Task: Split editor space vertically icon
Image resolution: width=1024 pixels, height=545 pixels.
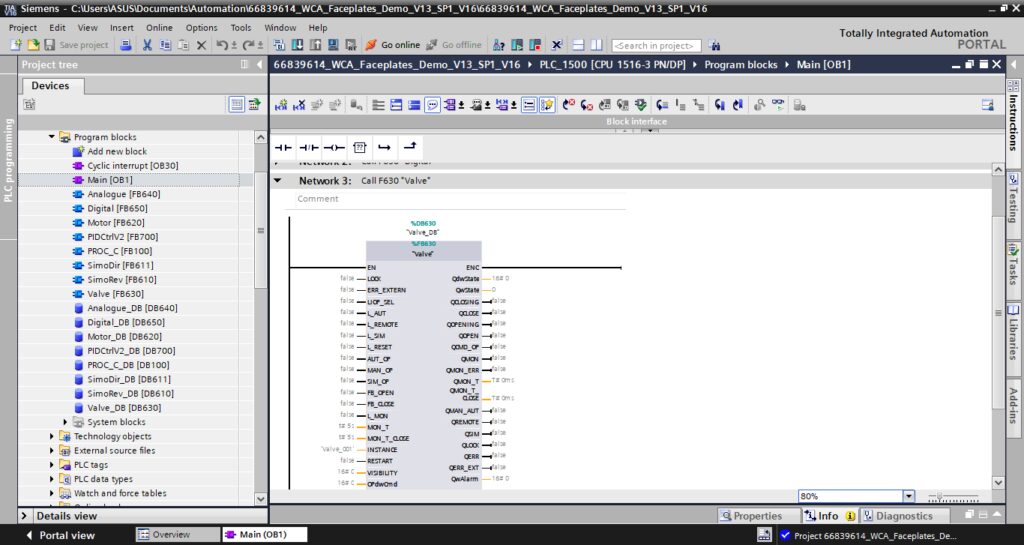Action: (596, 45)
